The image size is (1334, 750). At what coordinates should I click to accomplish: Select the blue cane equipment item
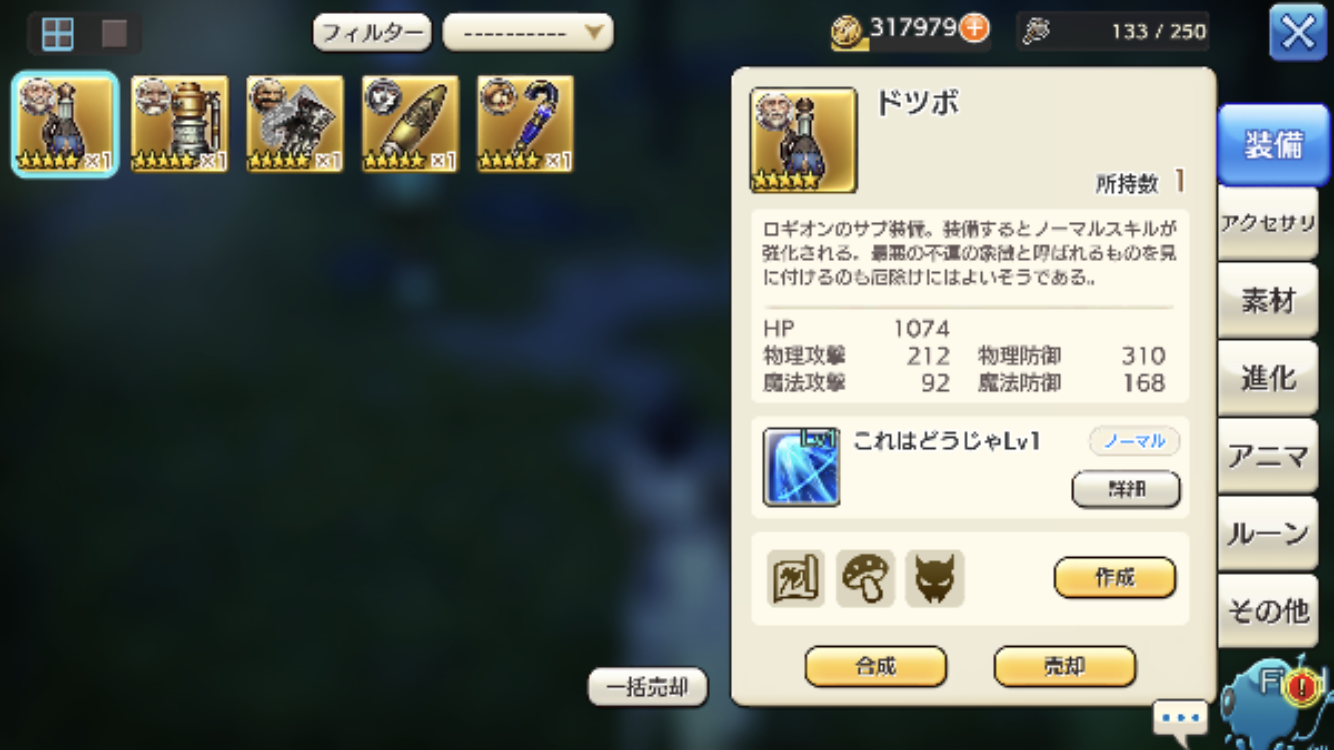click(525, 124)
